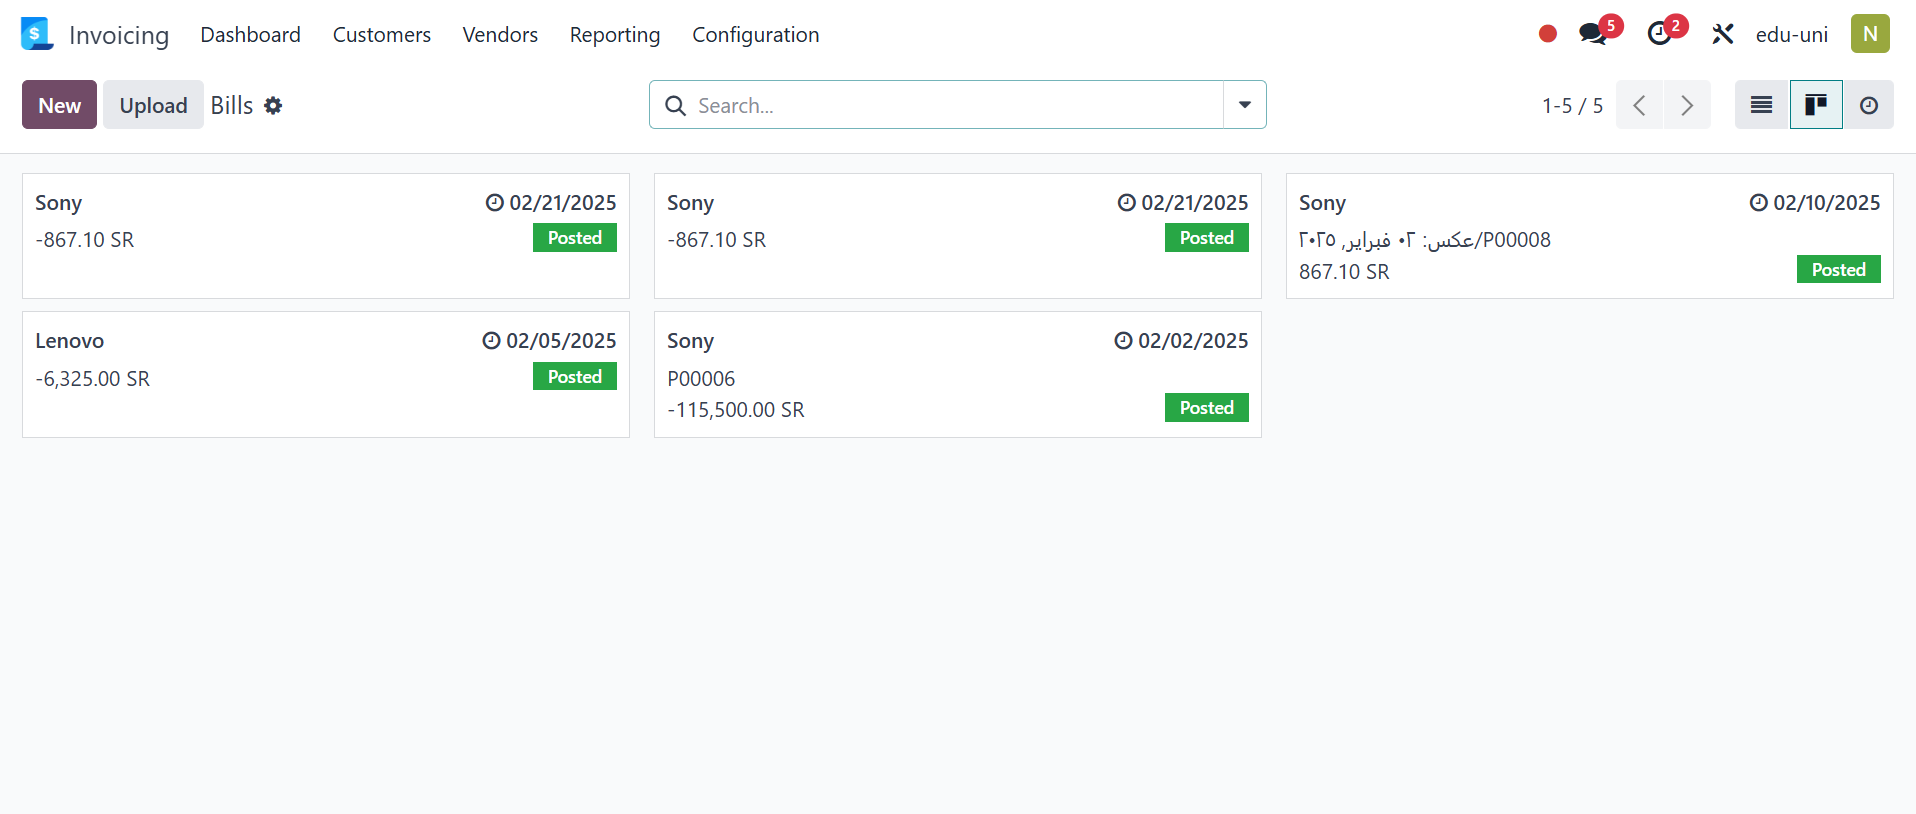1916x814 pixels.
Task: Open the Reporting menu
Action: coord(615,35)
